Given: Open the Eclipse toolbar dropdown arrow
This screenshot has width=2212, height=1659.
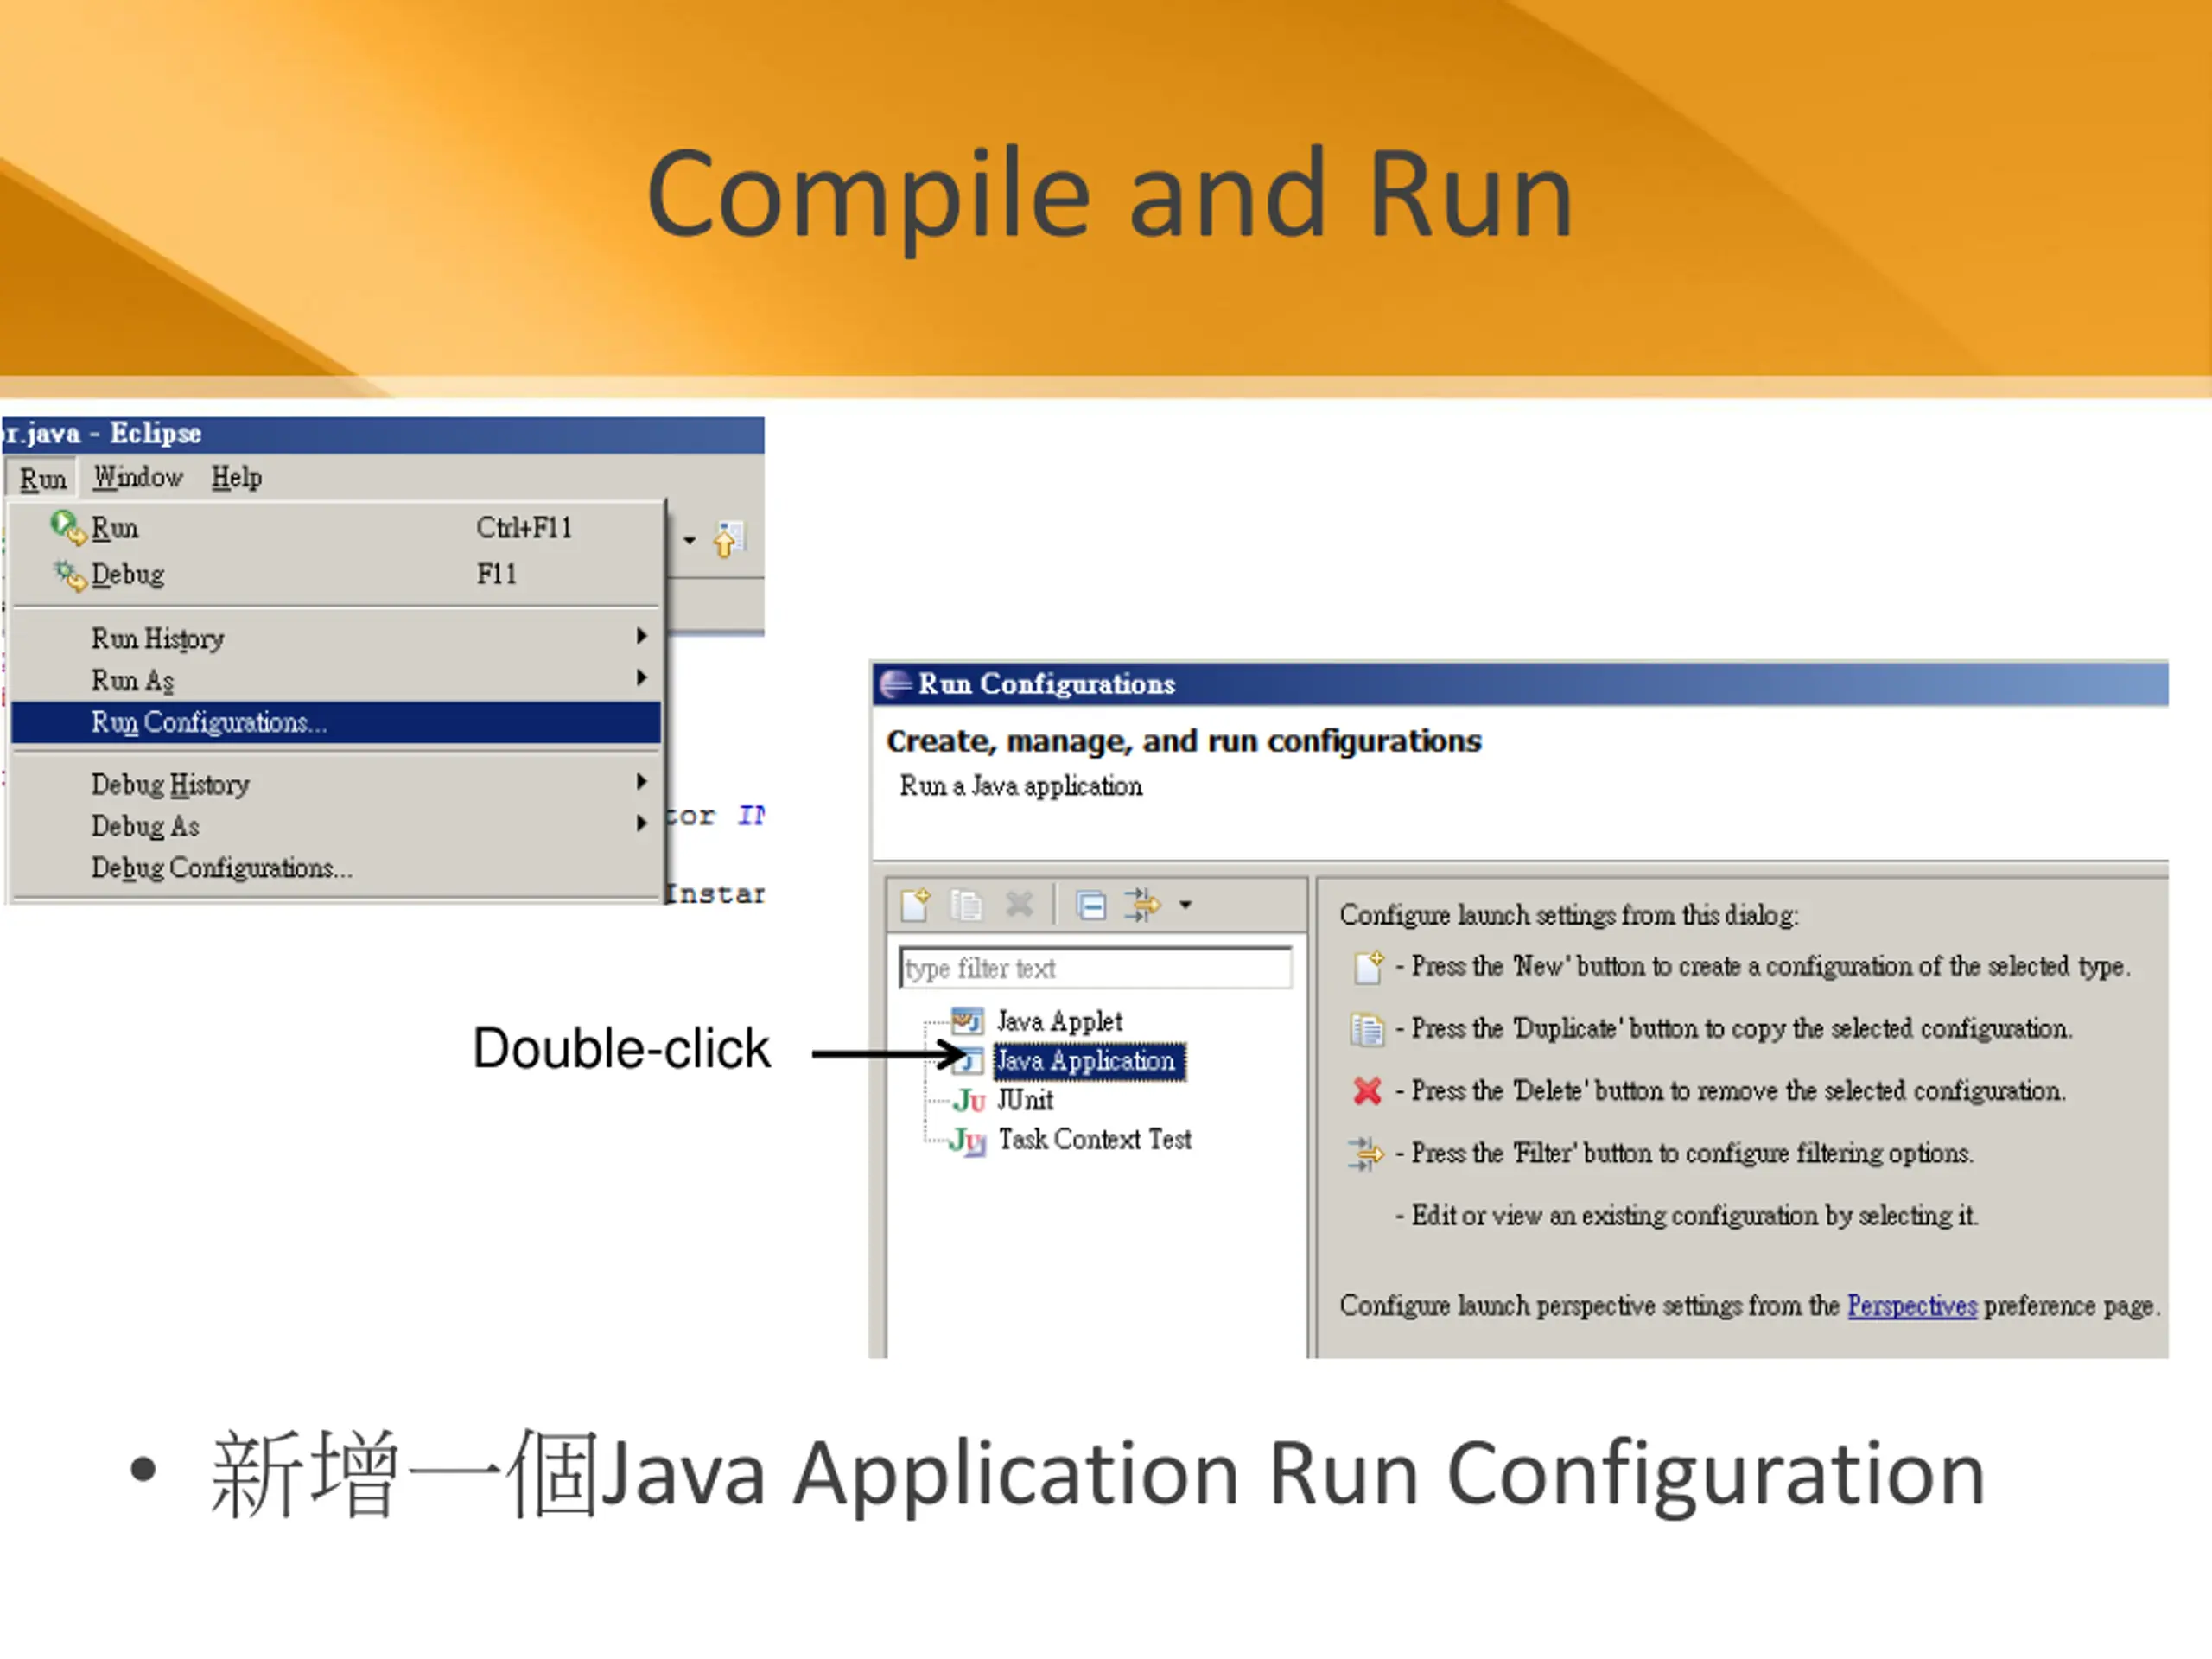Looking at the screenshot, I should point(689,541).
